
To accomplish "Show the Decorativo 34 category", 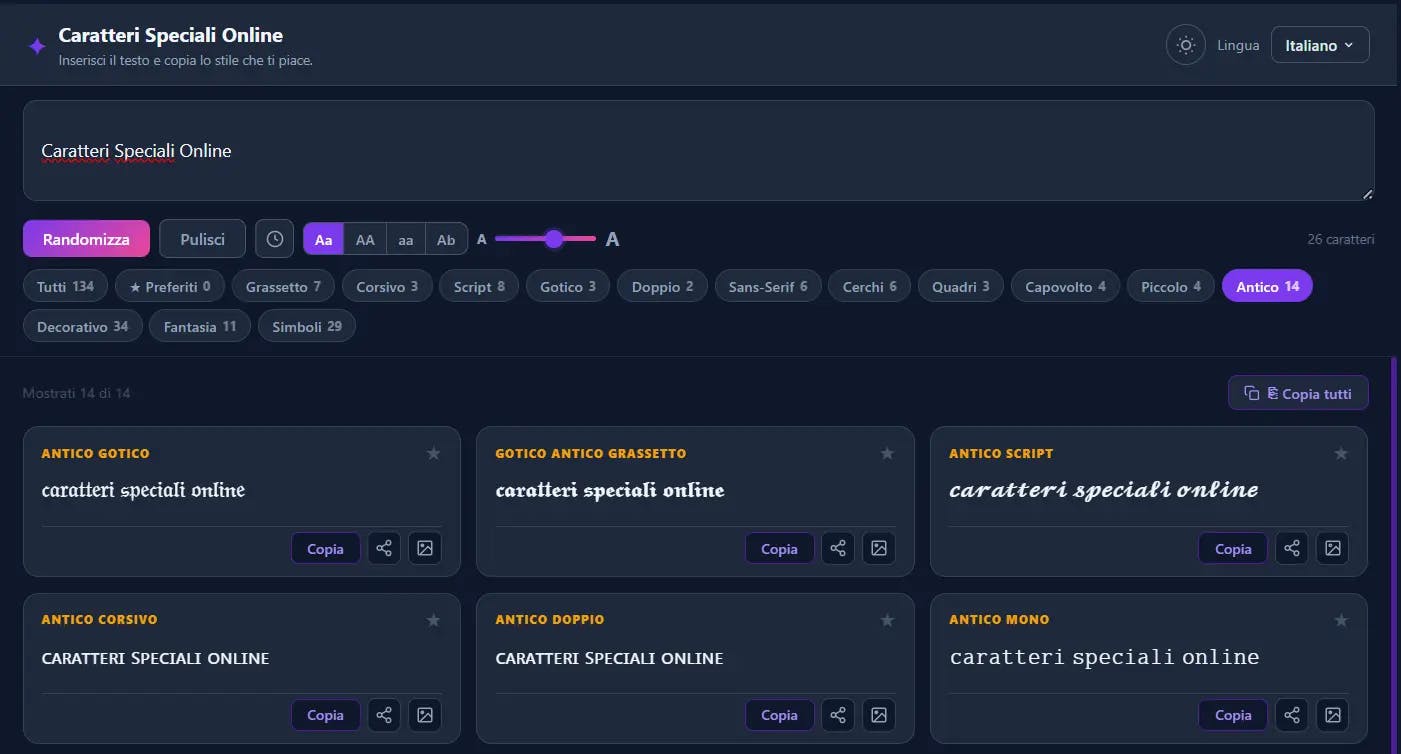I will (x=83, y=327).
